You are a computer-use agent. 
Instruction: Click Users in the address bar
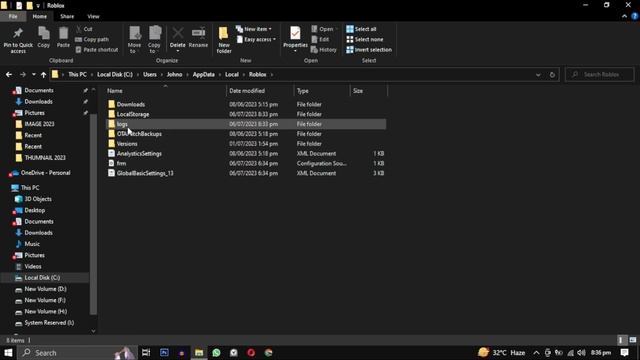point(150,75)
